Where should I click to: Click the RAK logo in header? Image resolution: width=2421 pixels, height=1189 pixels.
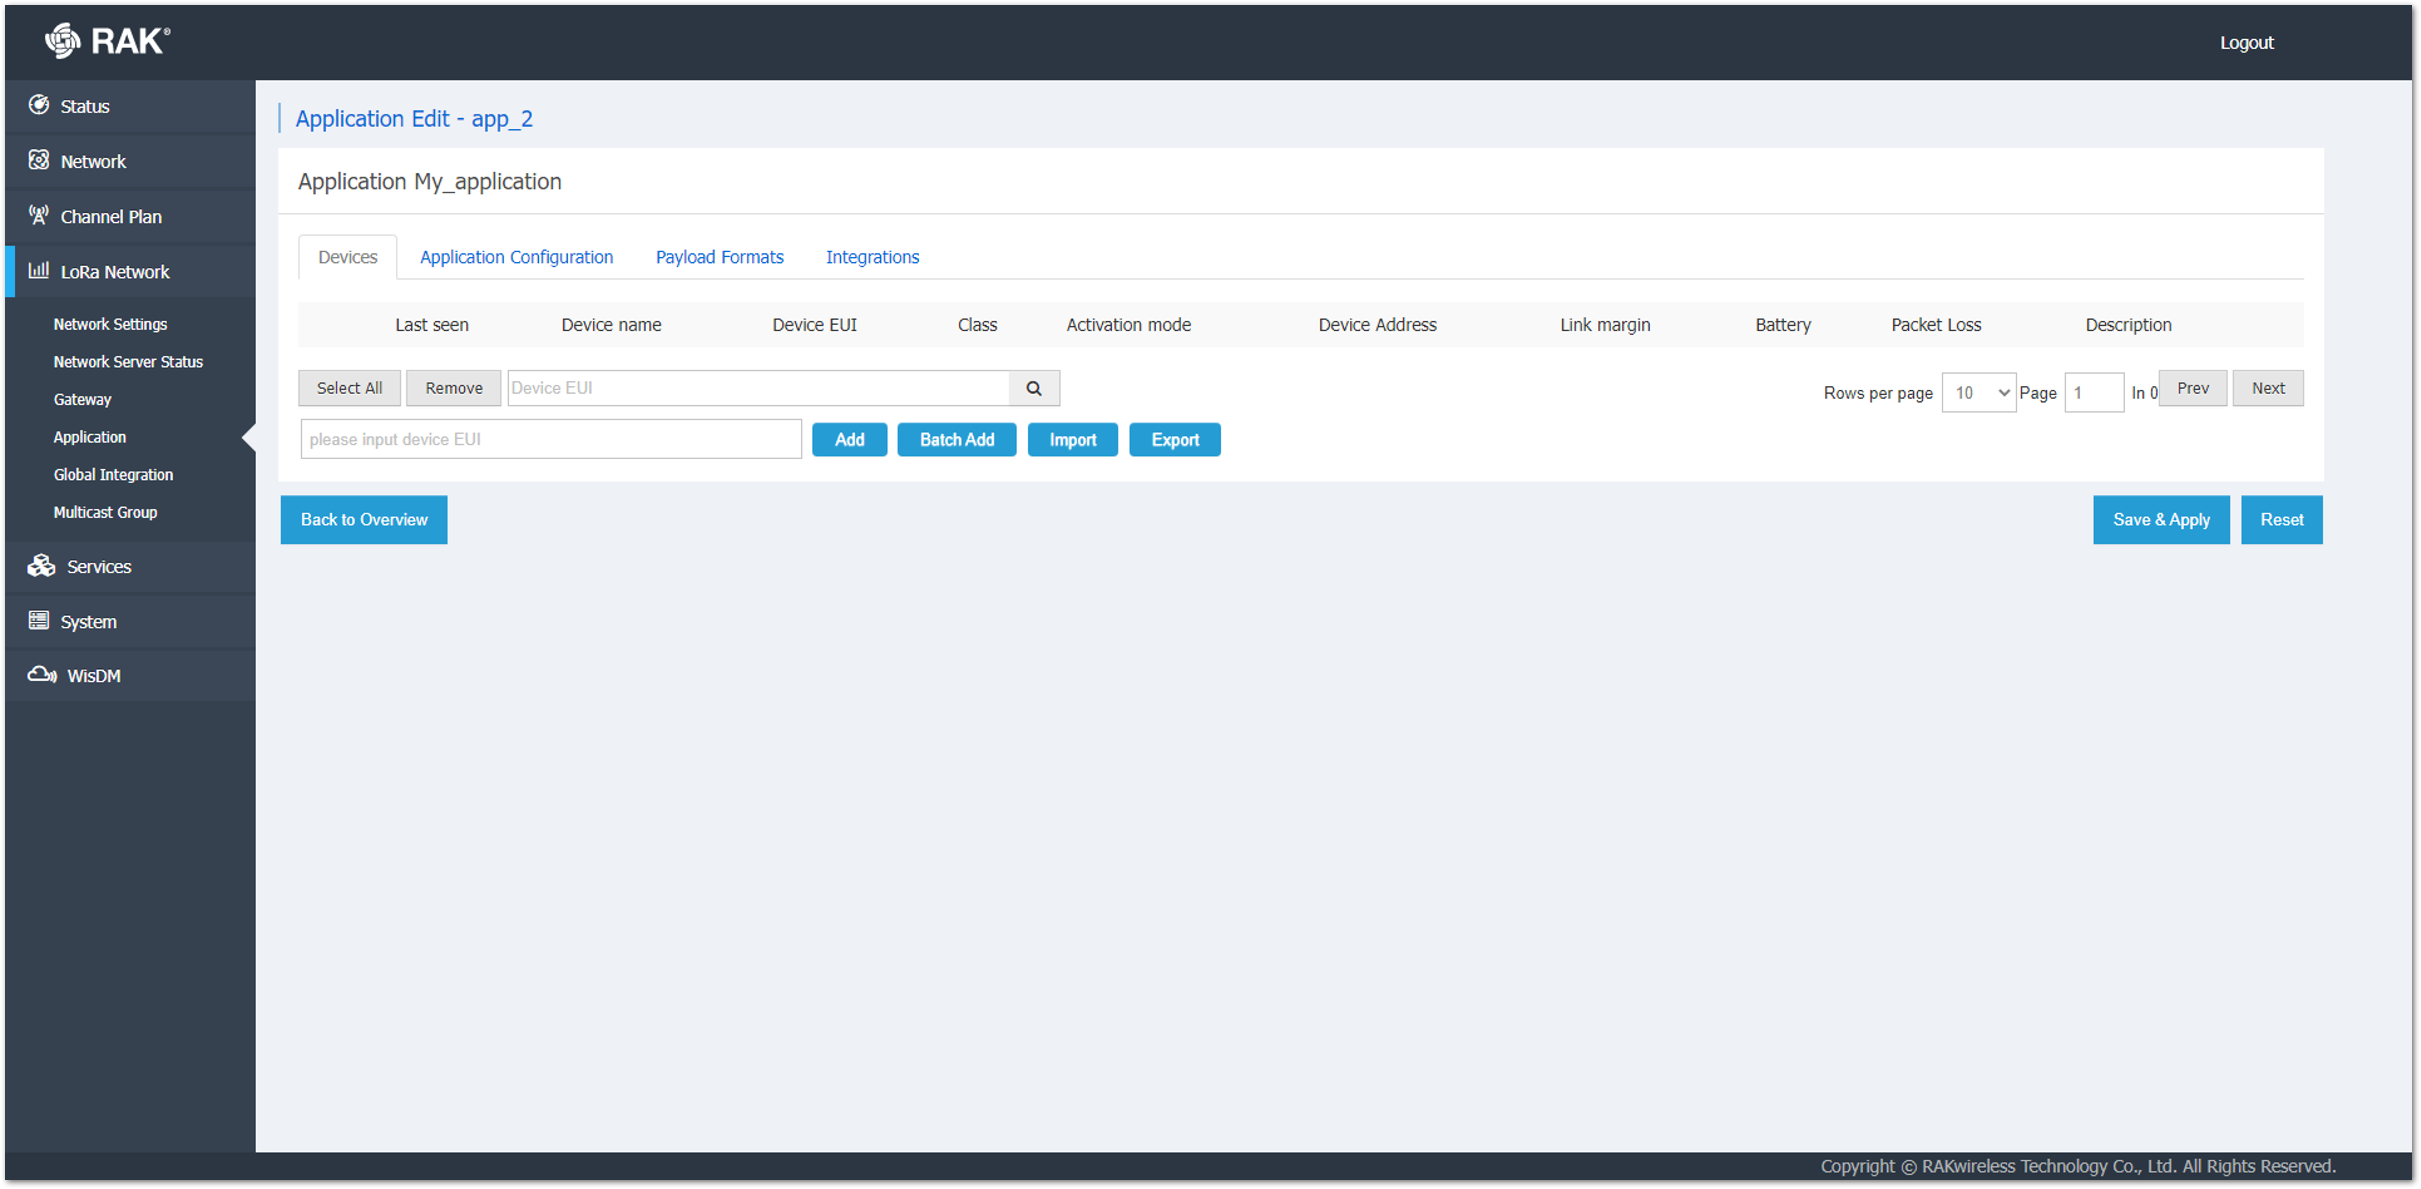click(x=107, y=41)
